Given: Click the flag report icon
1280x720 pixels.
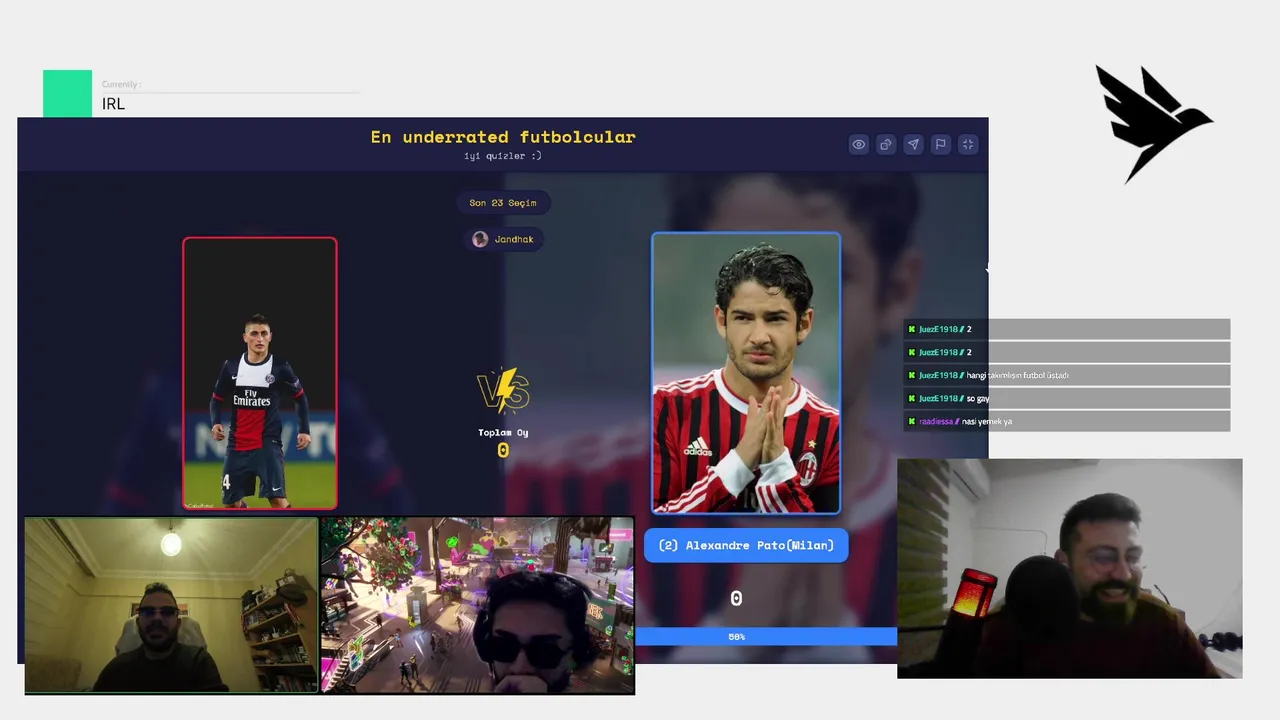Looking at the screenshot, I should coord(940,145).
